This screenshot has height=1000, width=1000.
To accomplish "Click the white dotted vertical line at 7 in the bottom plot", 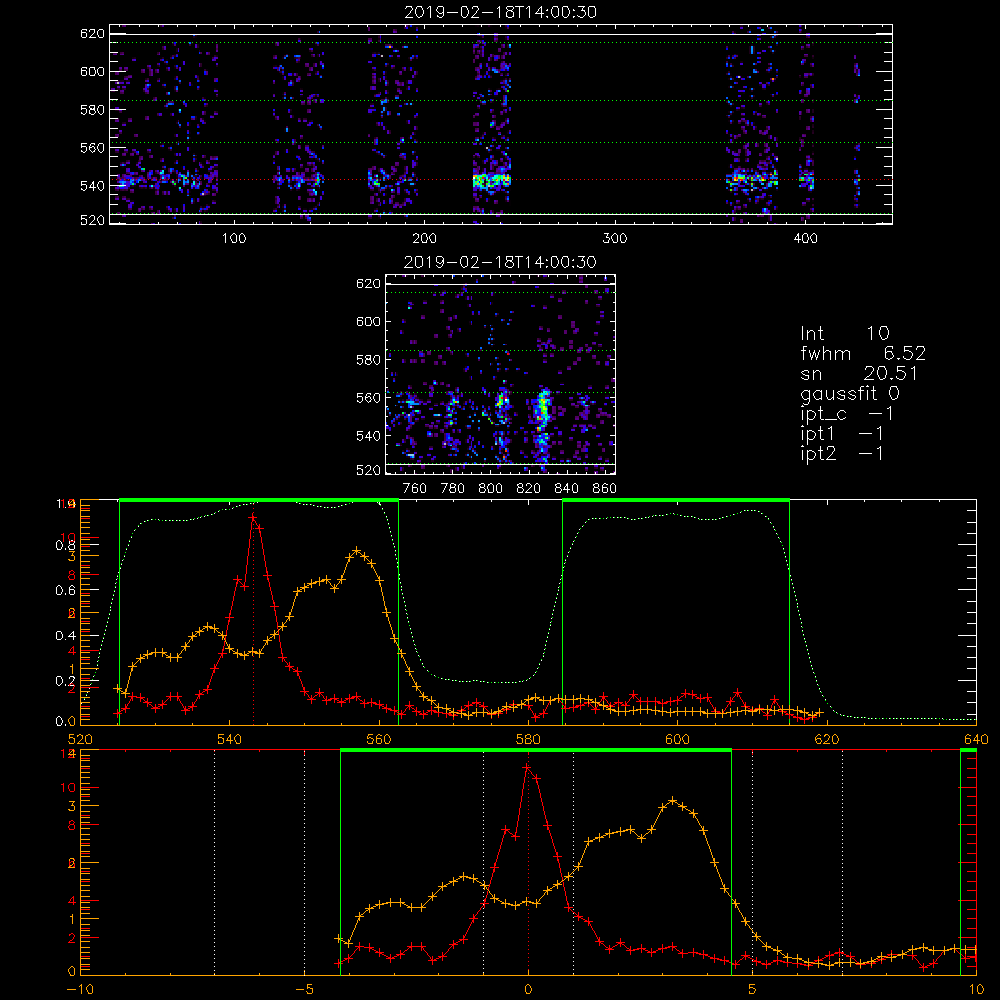I will point(842,862).
